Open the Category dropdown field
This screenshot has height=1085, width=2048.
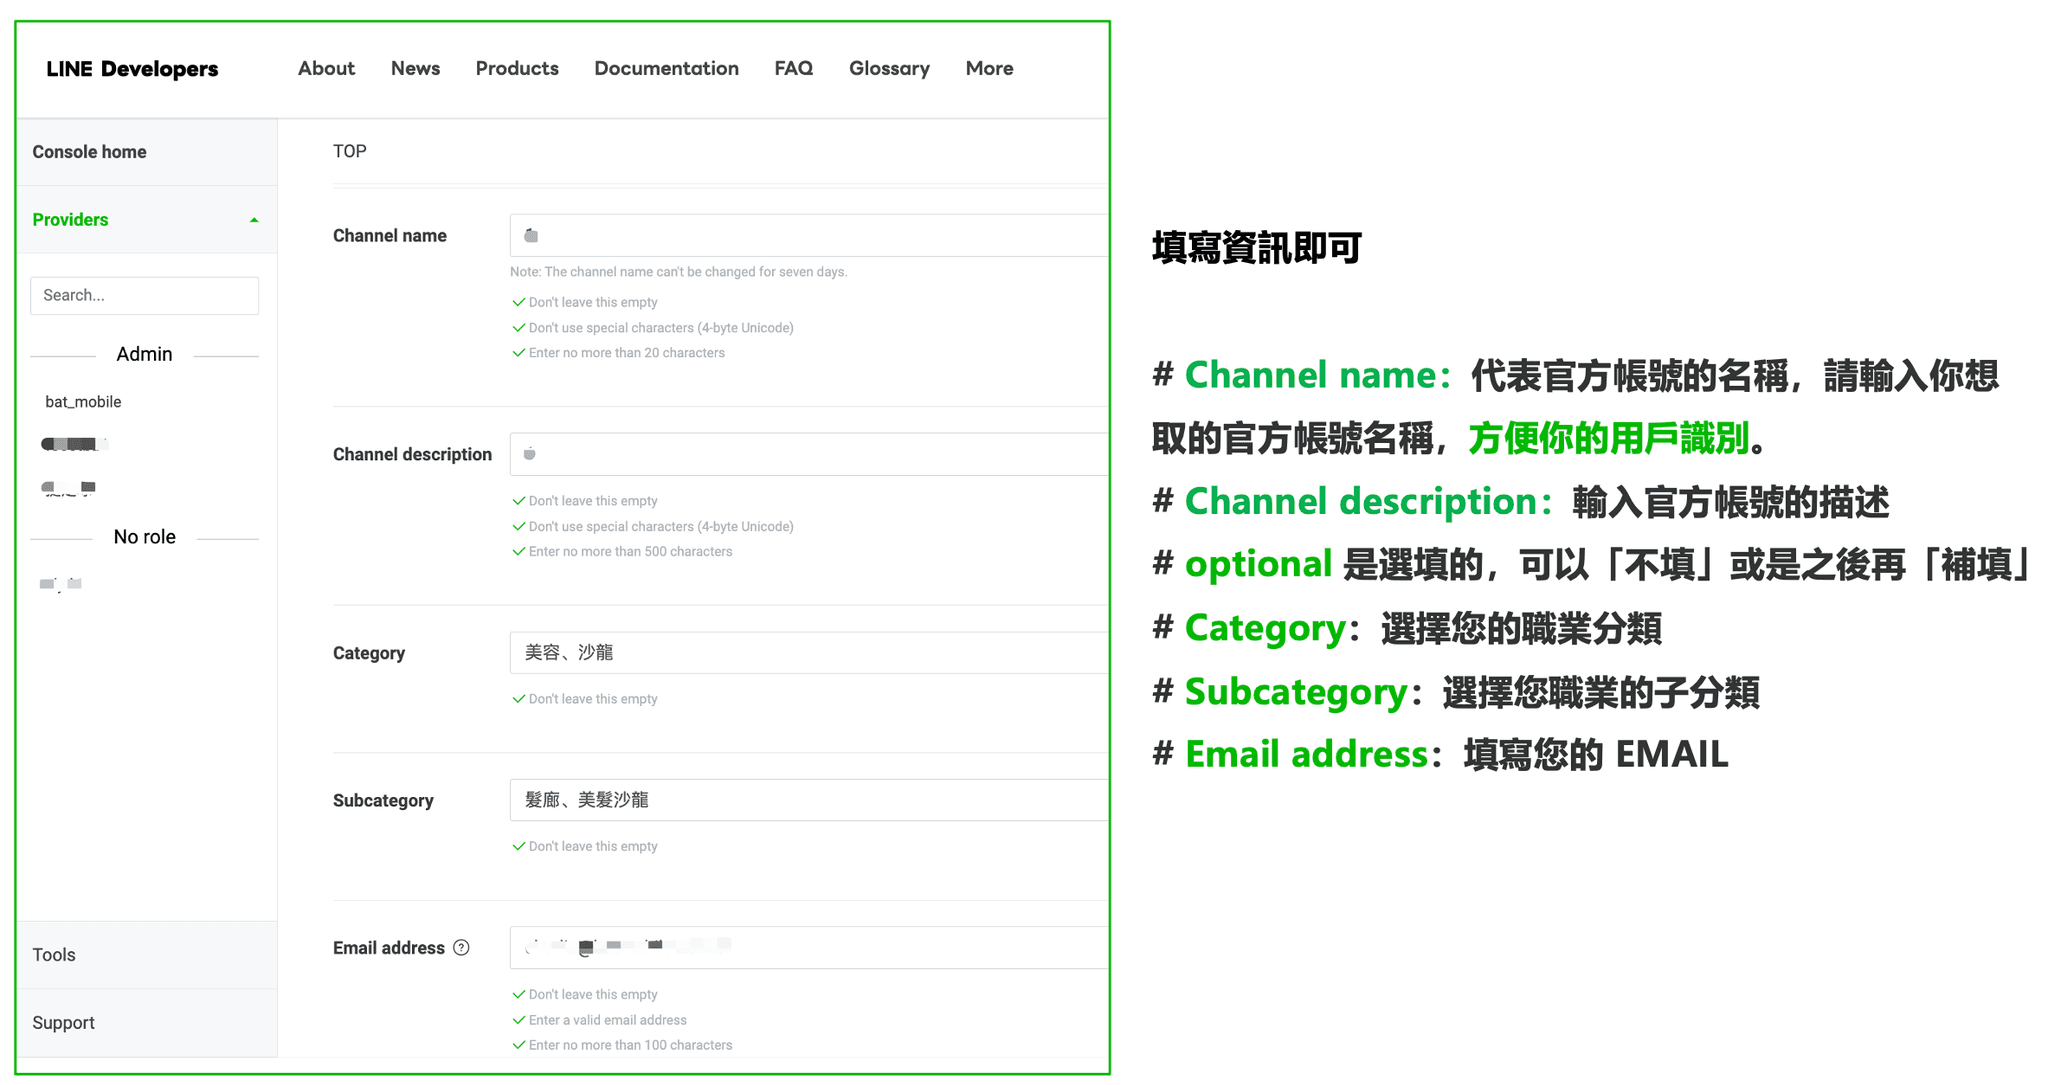(808, 653)
